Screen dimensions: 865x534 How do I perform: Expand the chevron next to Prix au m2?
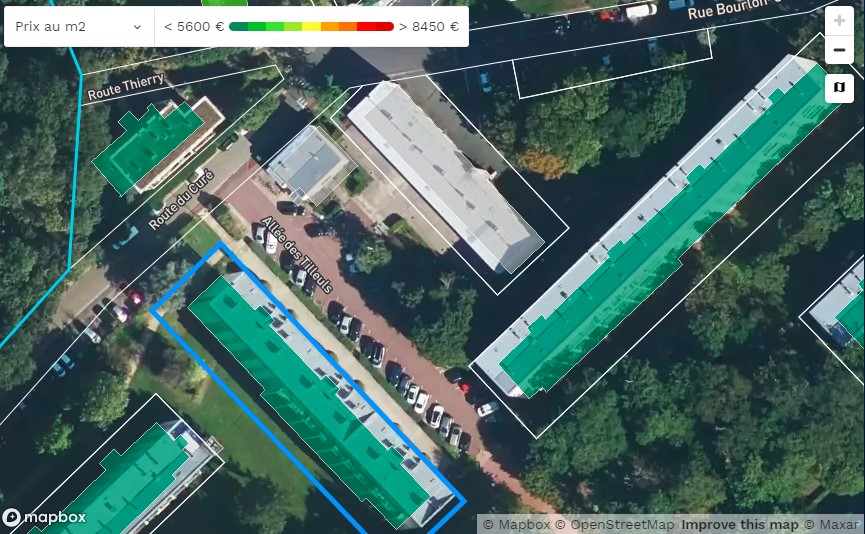tap(137, 27)
